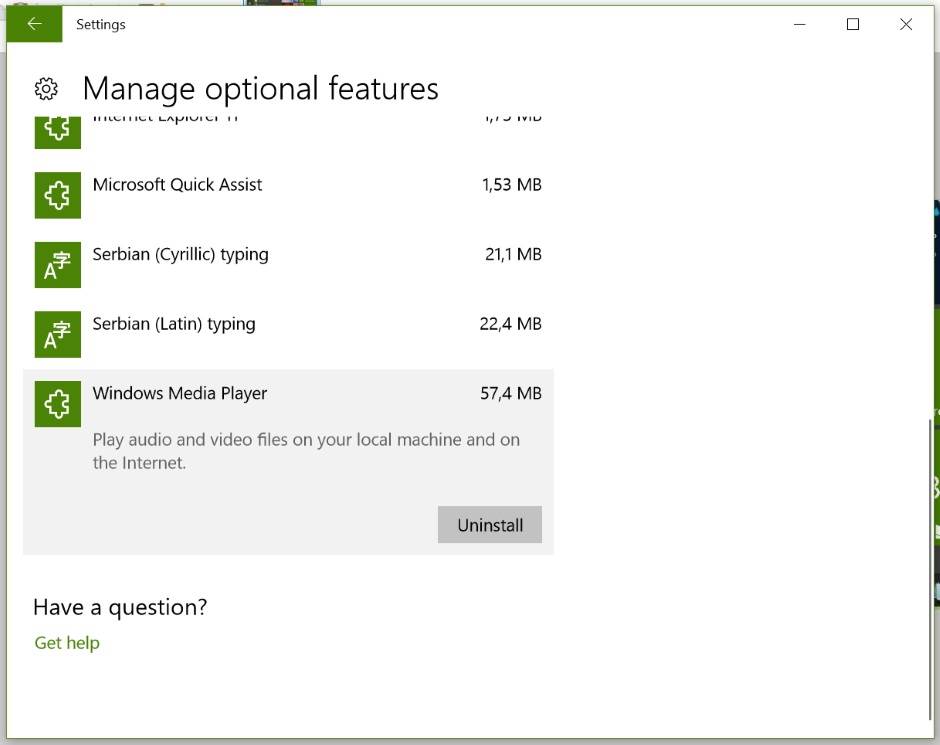Maximize the Settings window
This screenshot has height=745, width=940.
(853, 24)
